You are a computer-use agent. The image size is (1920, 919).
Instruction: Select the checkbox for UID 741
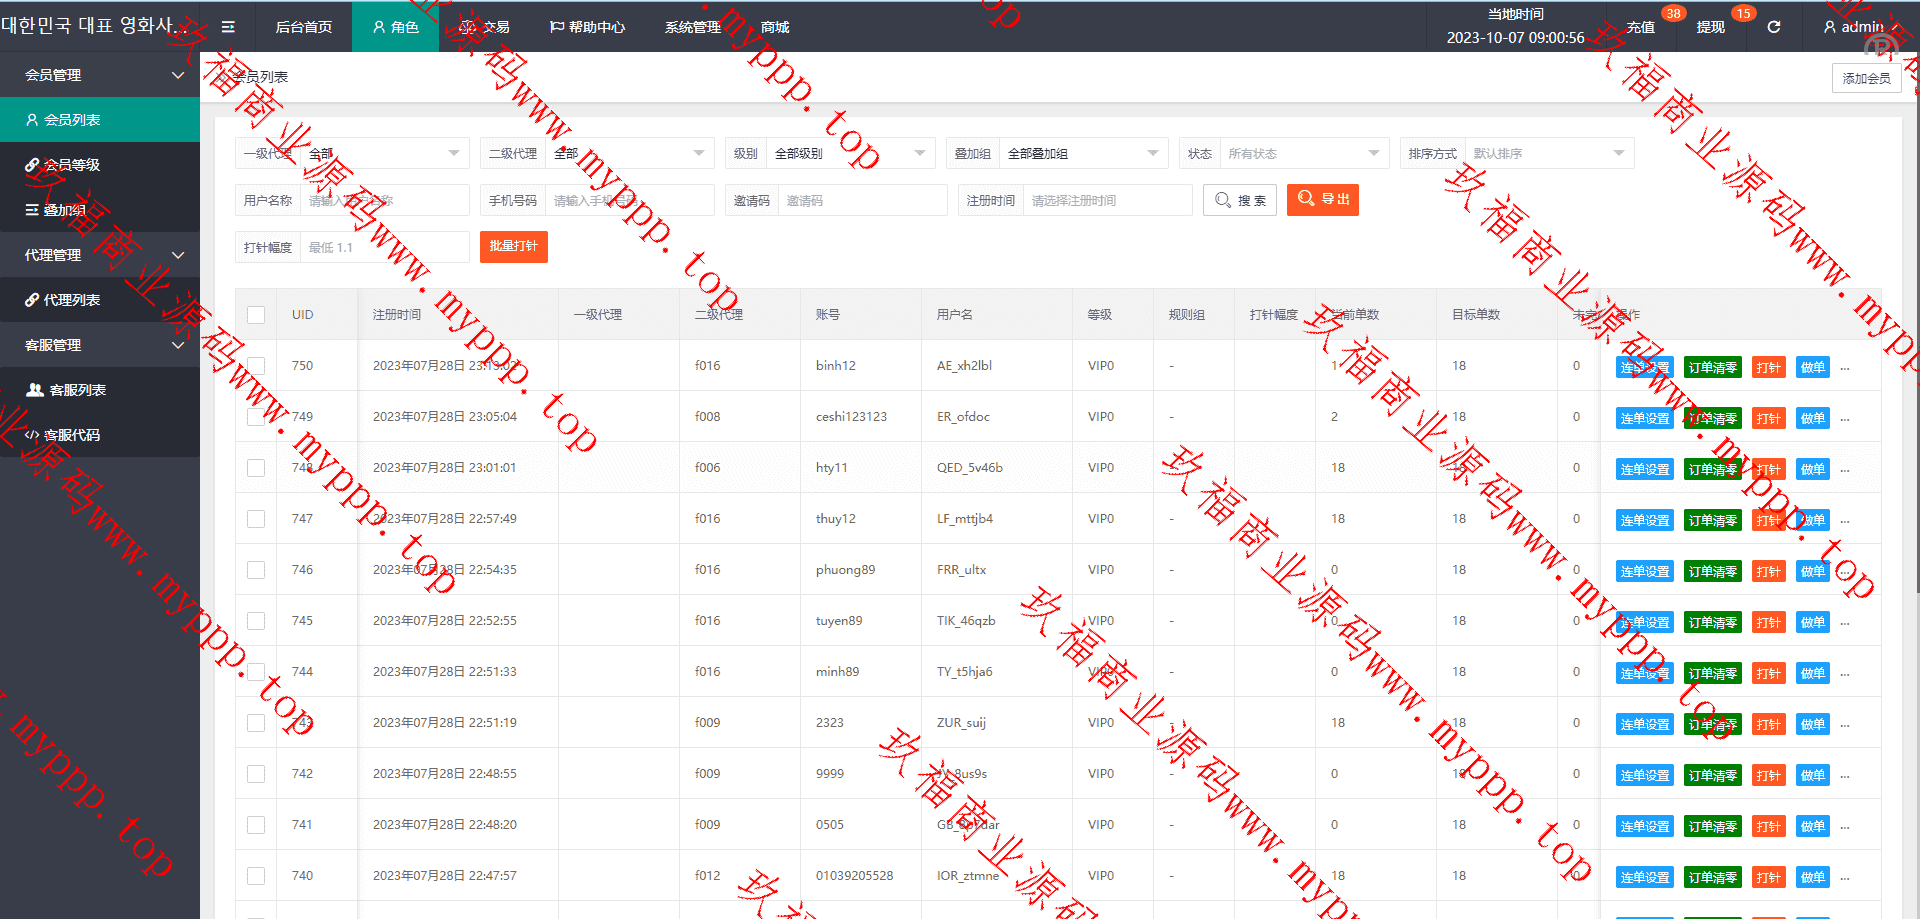point(256,825)
